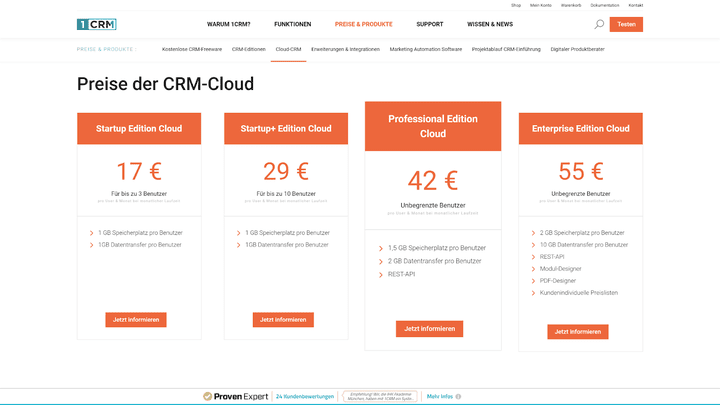Click the 'Preise der CRM-Cloud' heading

pyautogui.click(x=165, y=84)
